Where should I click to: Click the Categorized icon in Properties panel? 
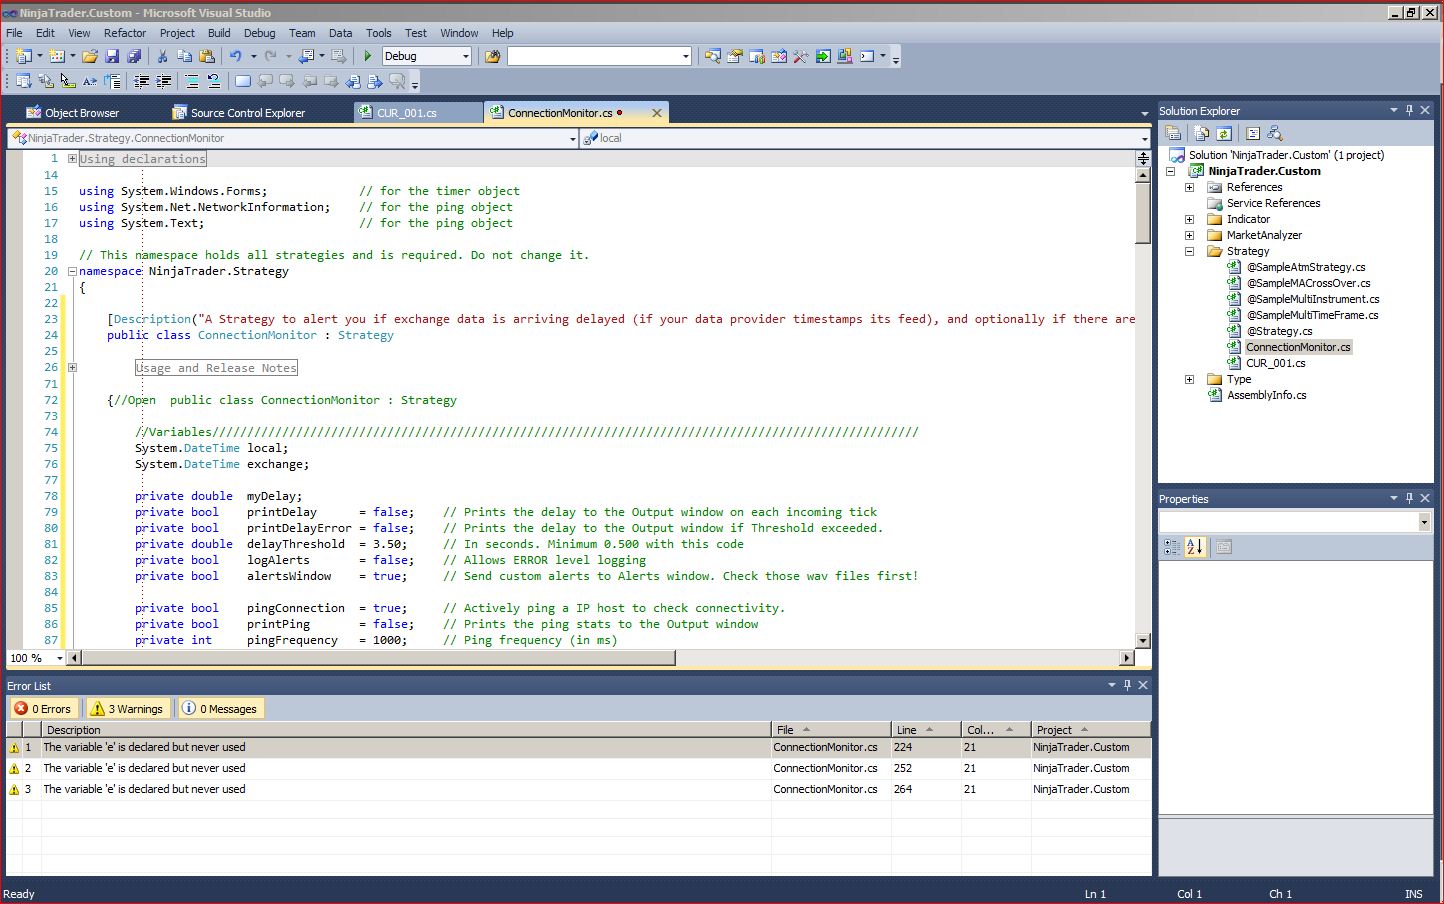[x=1172, y=547]
